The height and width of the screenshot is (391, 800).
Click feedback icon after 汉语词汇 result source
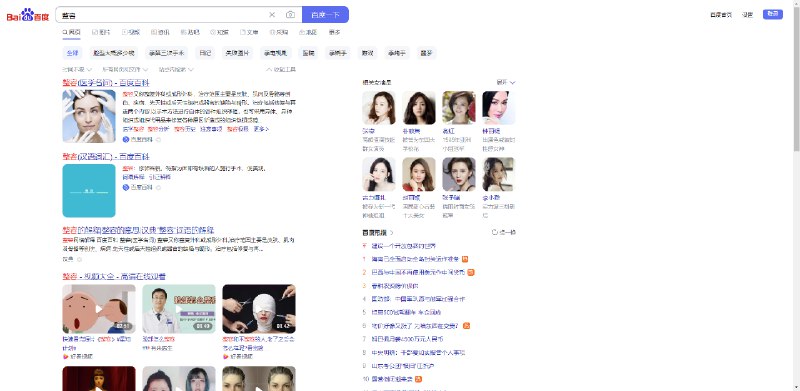[158, 187]
